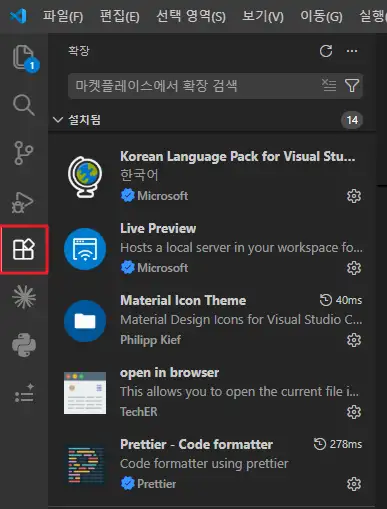The height and width of the screenshot is (509, 387).
Task: Click the Korean Language Pack globe icon
Action: click(x=85, y=177)
